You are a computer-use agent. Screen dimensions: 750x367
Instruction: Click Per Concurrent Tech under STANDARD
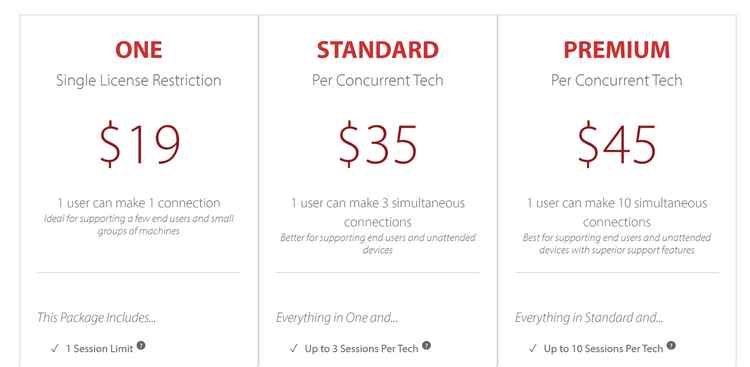pos(377,80)
